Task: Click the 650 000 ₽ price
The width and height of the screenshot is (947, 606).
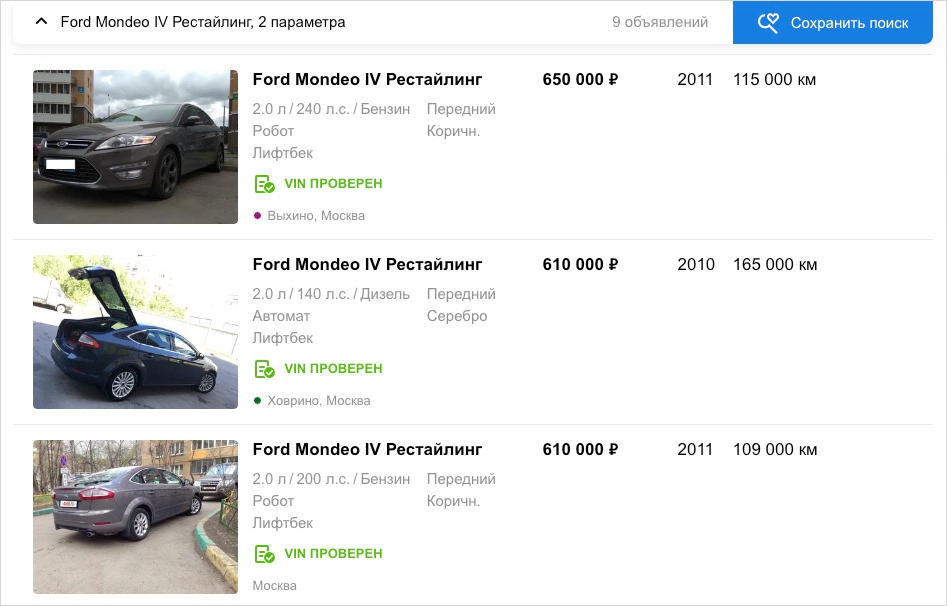Action: (x=580, y=80)
